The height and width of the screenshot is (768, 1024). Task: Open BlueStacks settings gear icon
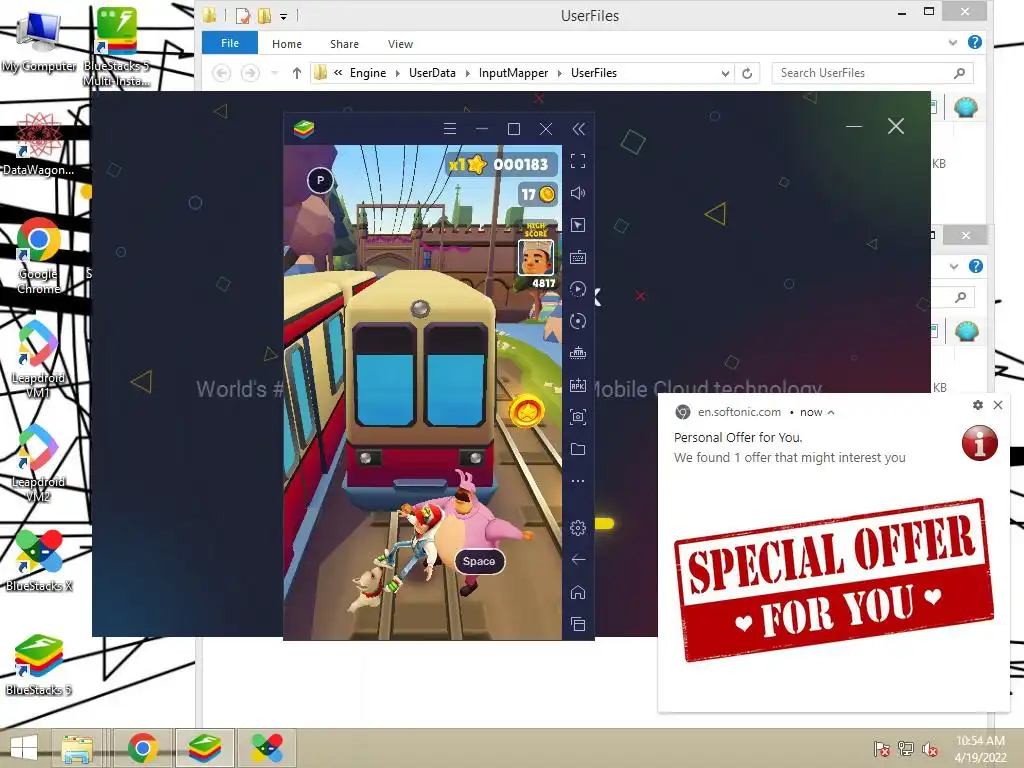578,528
